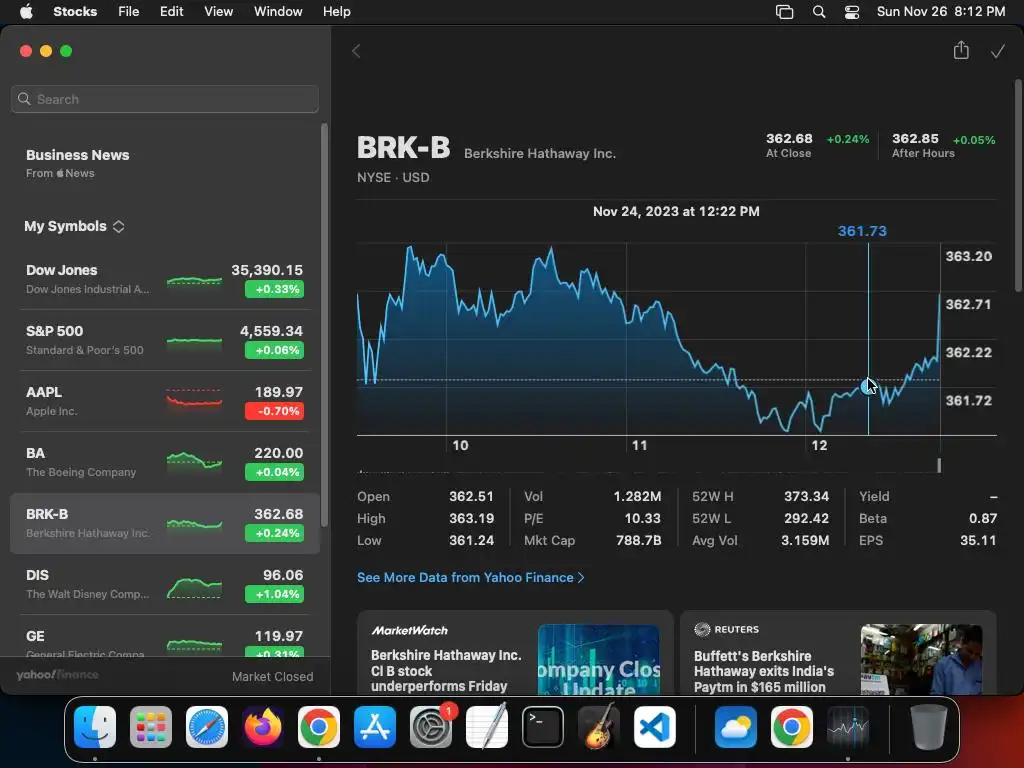Viewport: 1024px width, 768px height.
Task: Select AAPL Apple Inc. row
Action: tap(165, 401)
